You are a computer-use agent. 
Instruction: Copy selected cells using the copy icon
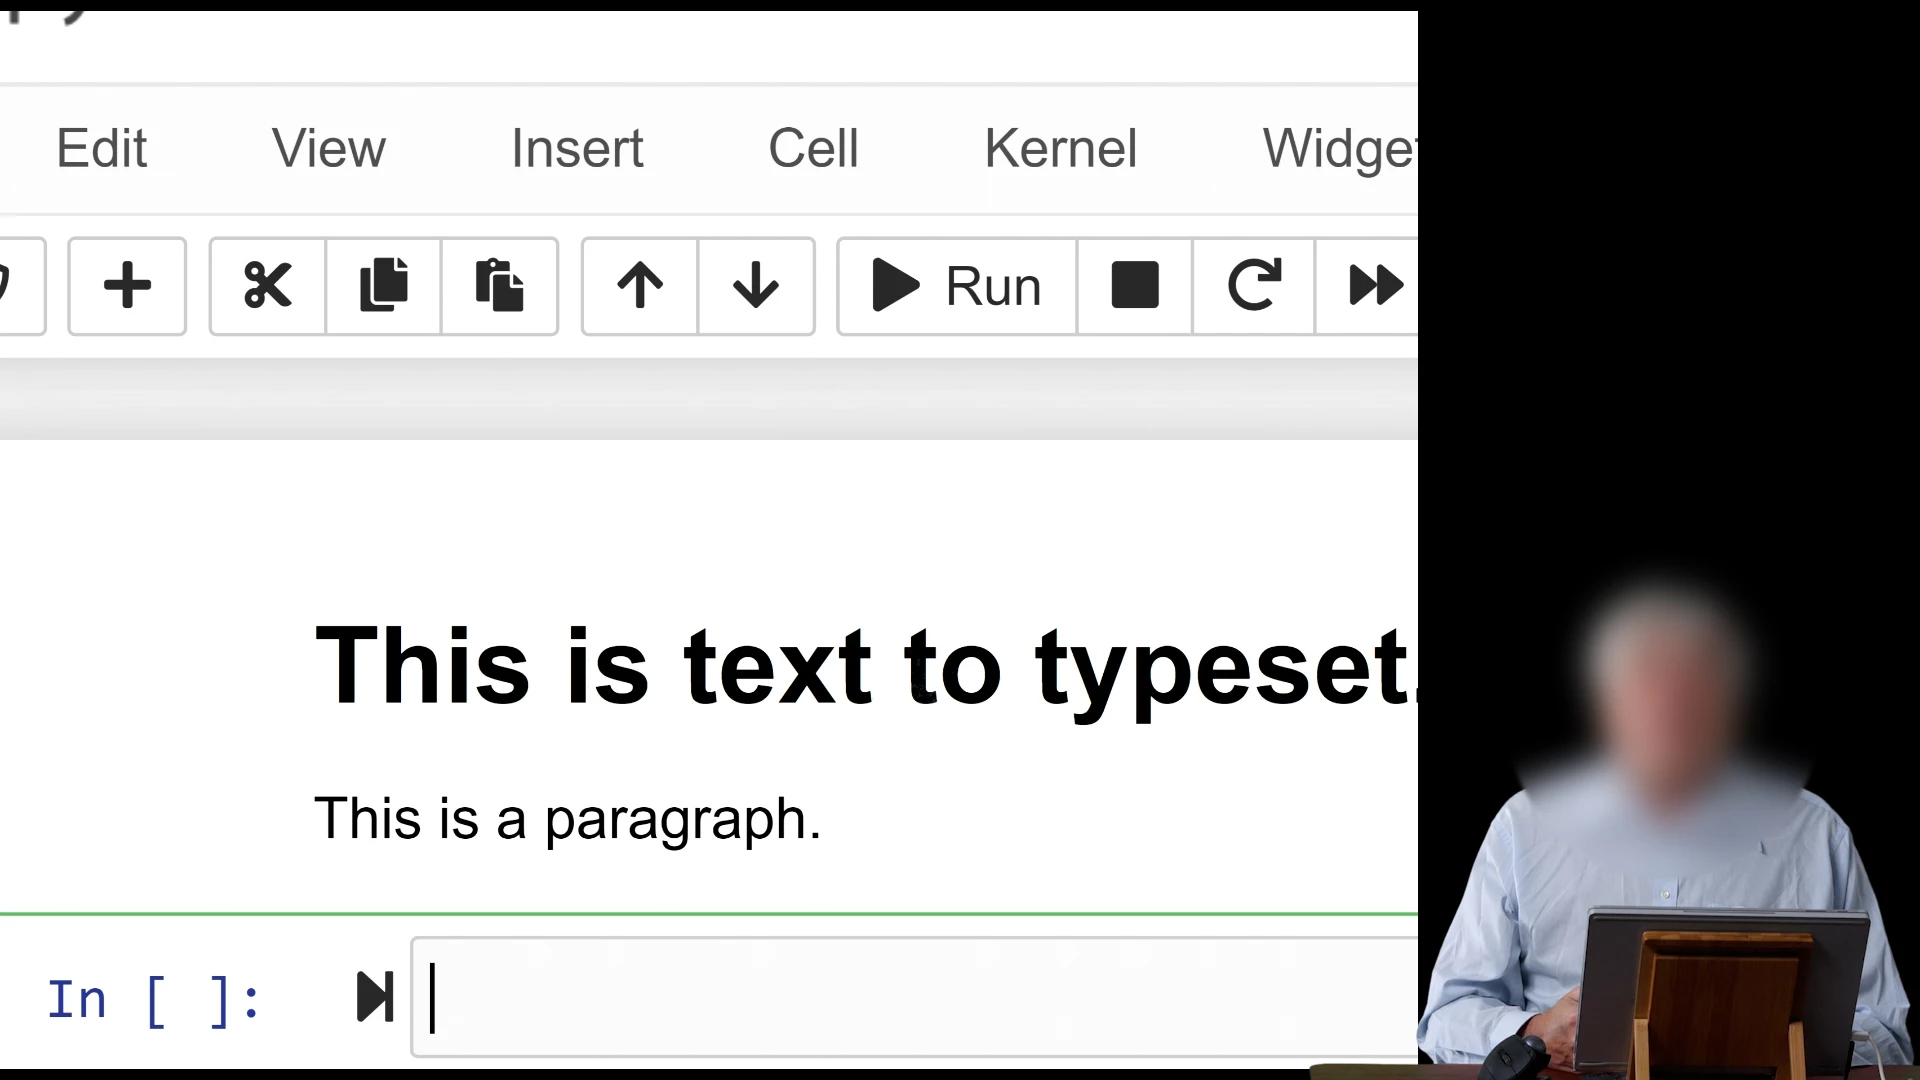[x=383, y=286]
